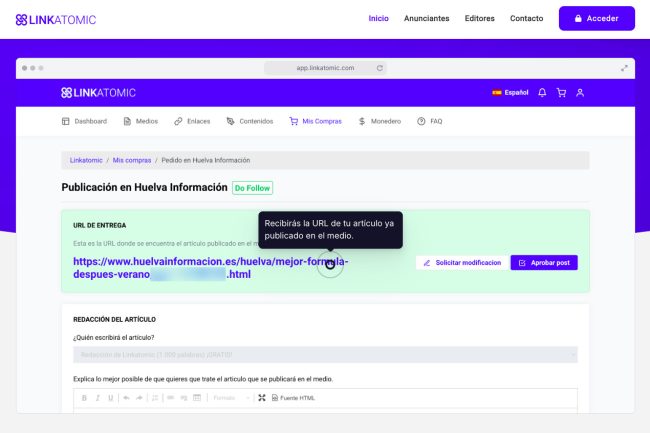Switch to the Monedero tab
The width and height of the screenshot is (650, 433).
click(379, 121)
